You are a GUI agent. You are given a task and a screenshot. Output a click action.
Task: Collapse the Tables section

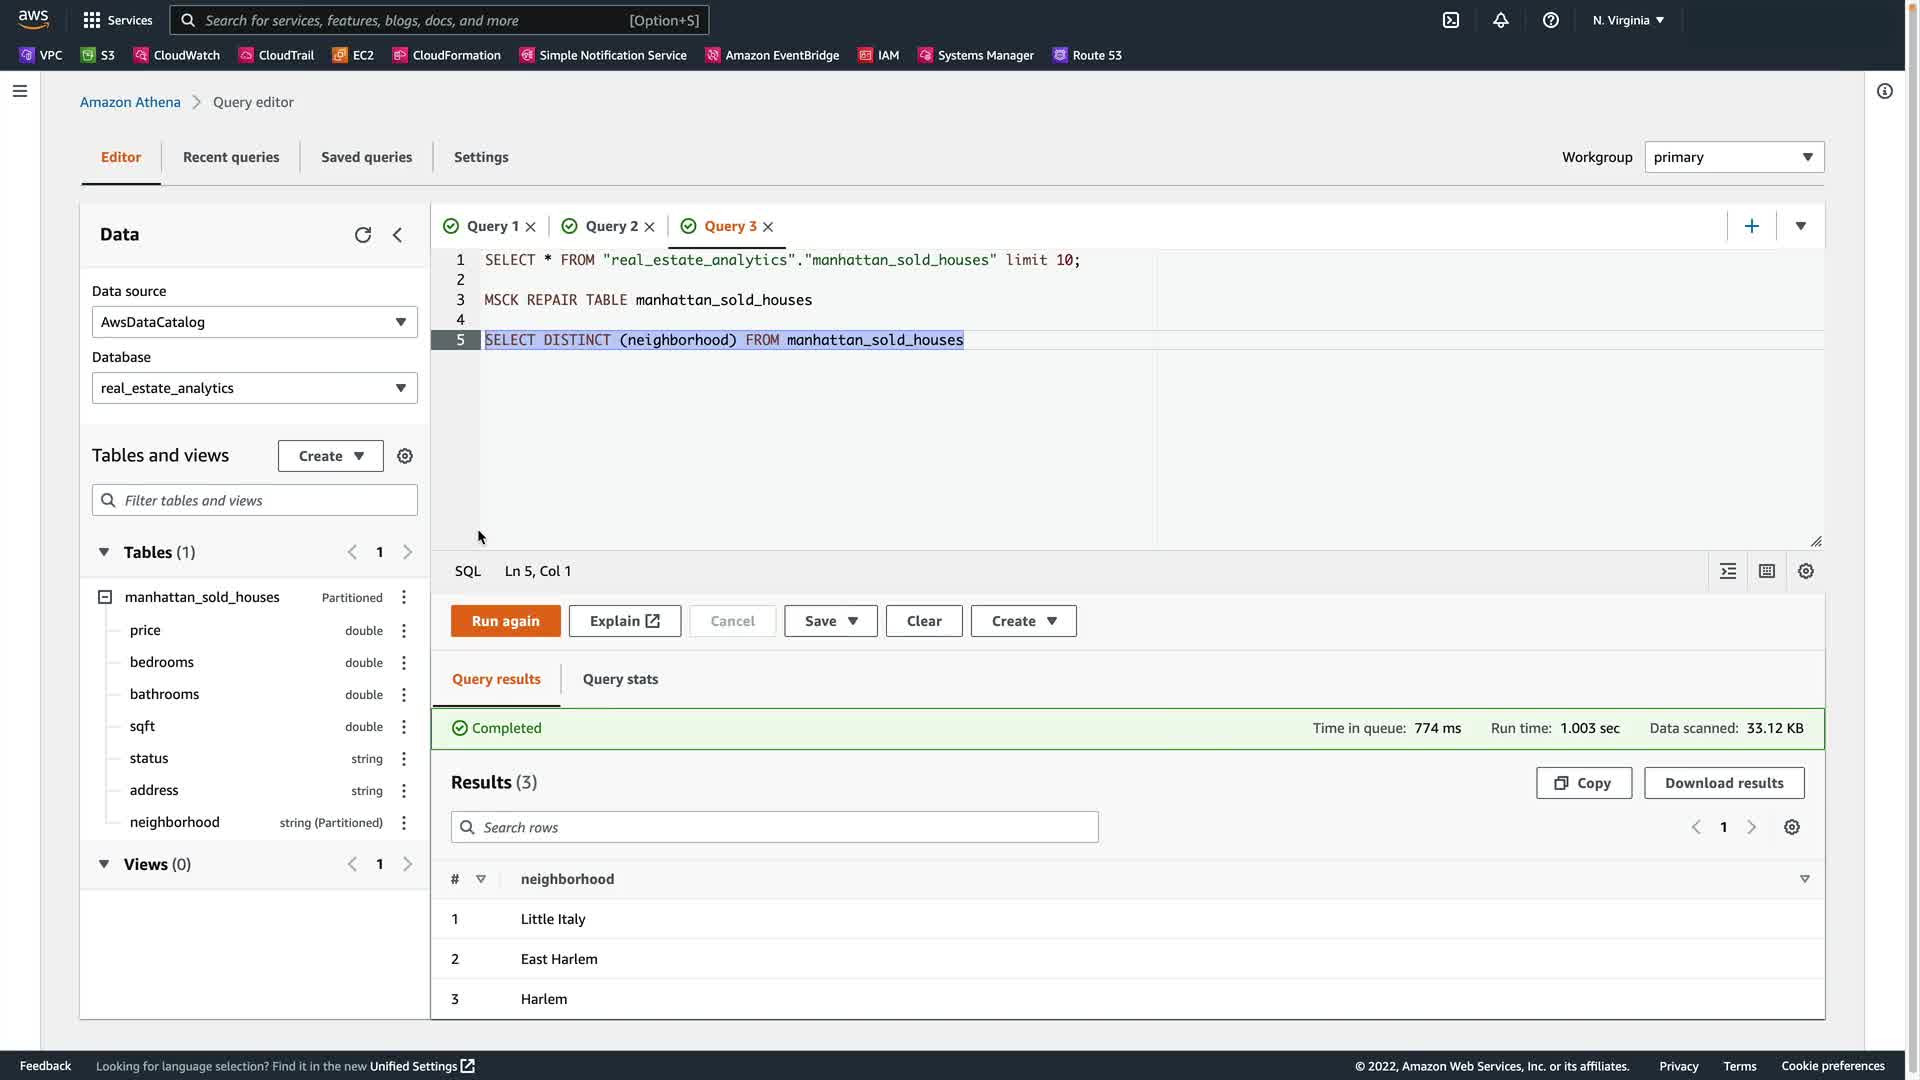104,552
